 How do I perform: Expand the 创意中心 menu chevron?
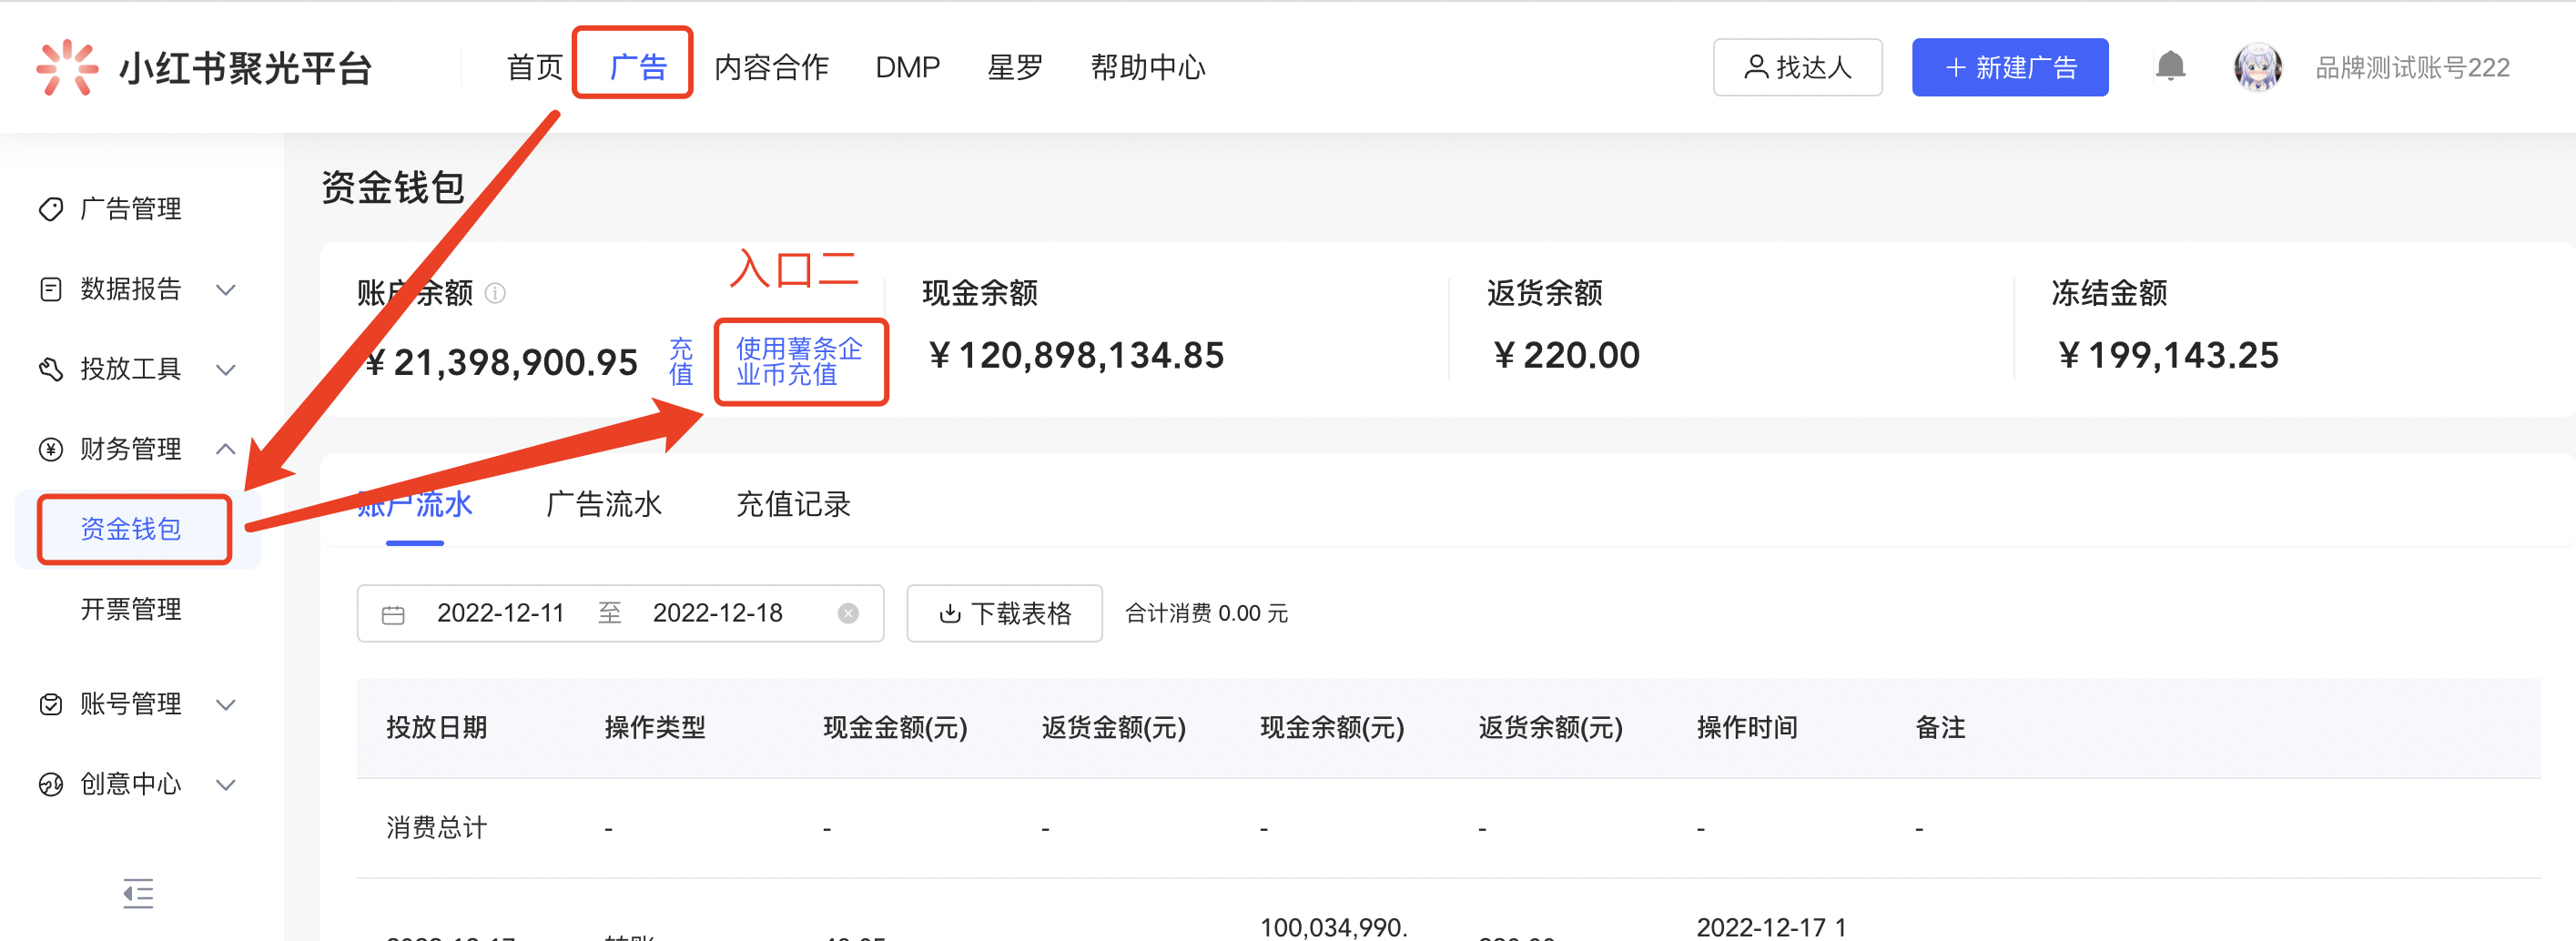(x=226, y=785)
